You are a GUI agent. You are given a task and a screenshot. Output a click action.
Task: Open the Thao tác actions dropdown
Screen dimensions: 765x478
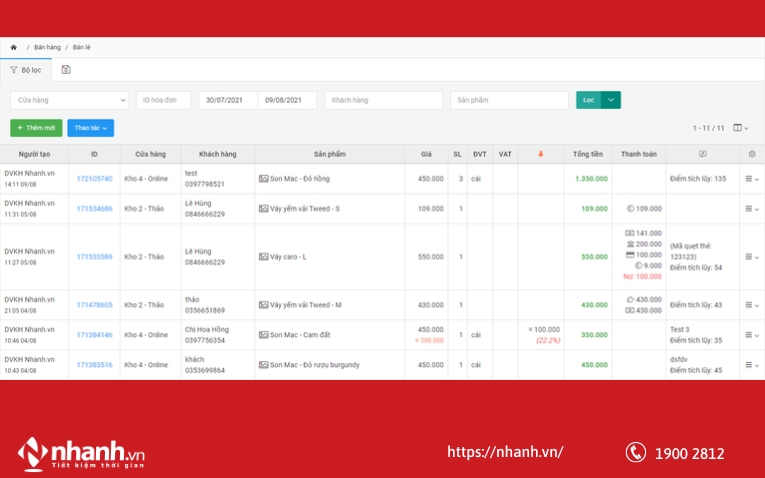point(90,128)
